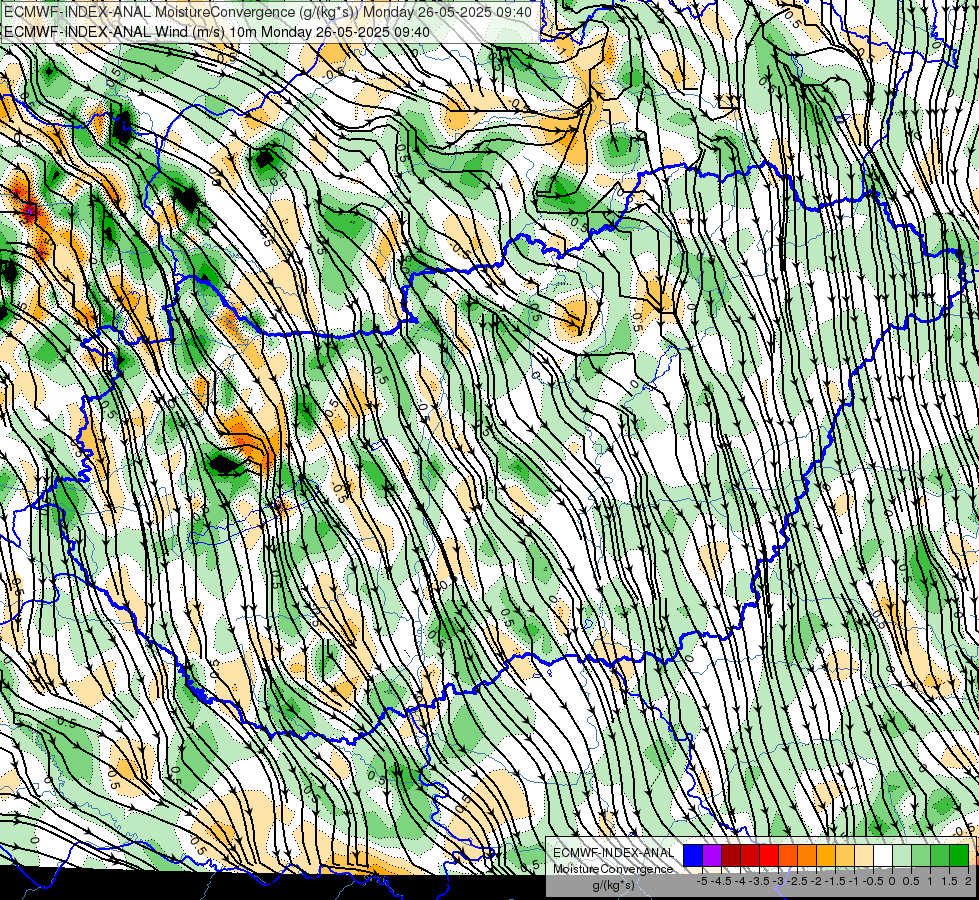Click the MoistureConvergence title line at top
The height and width of the screenshot is (900, 979).
pyautogui.click(x=268, y=12)
